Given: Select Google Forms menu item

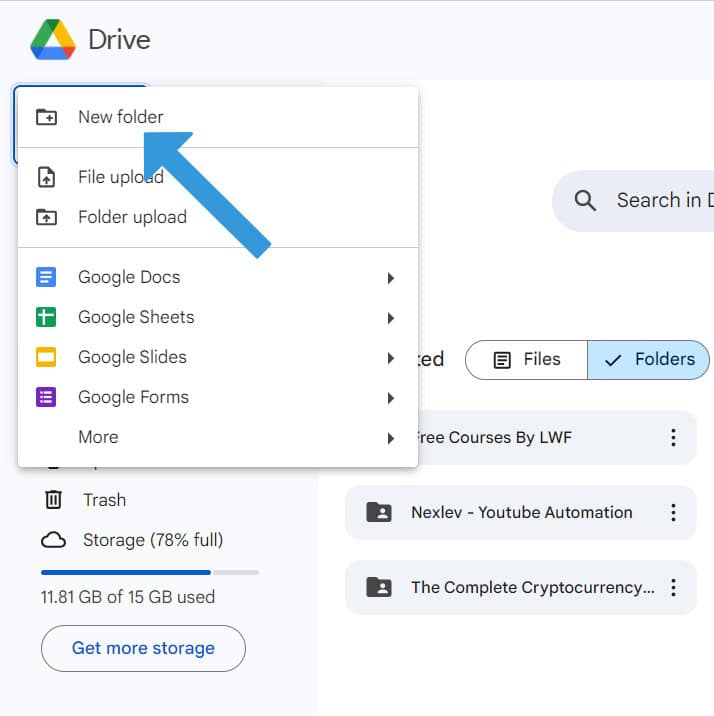Looking at the screenshot, I should [218, 397].
